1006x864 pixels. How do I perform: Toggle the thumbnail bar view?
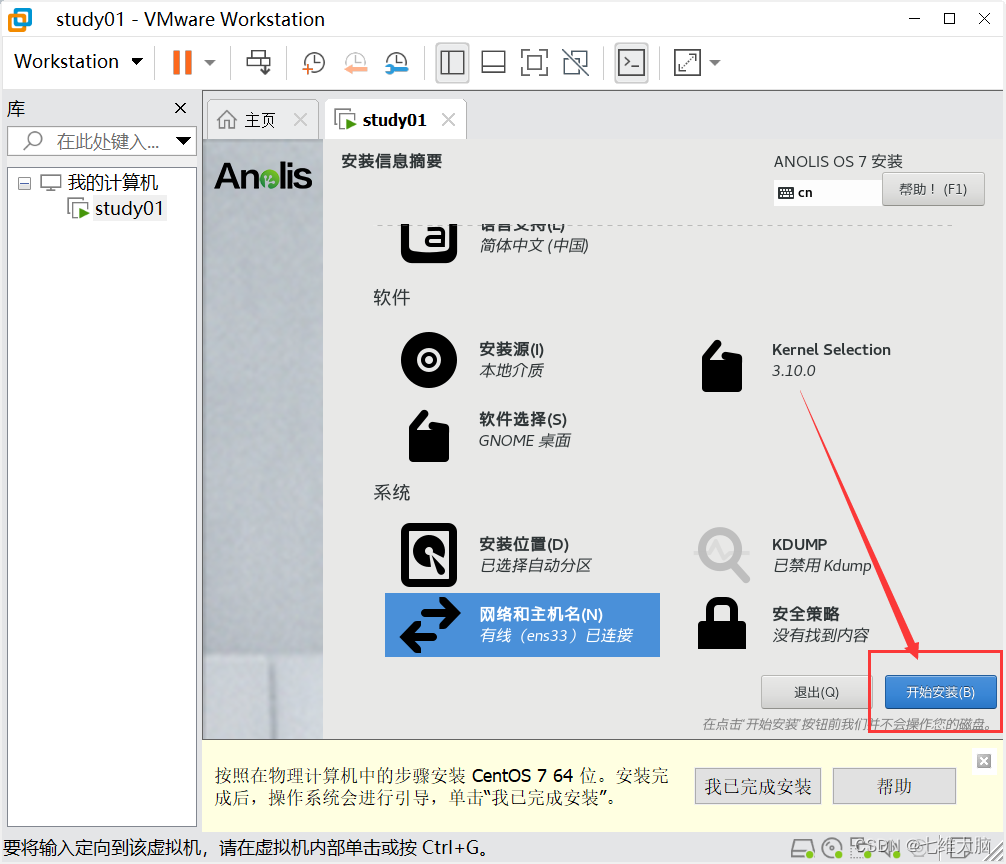493,63
